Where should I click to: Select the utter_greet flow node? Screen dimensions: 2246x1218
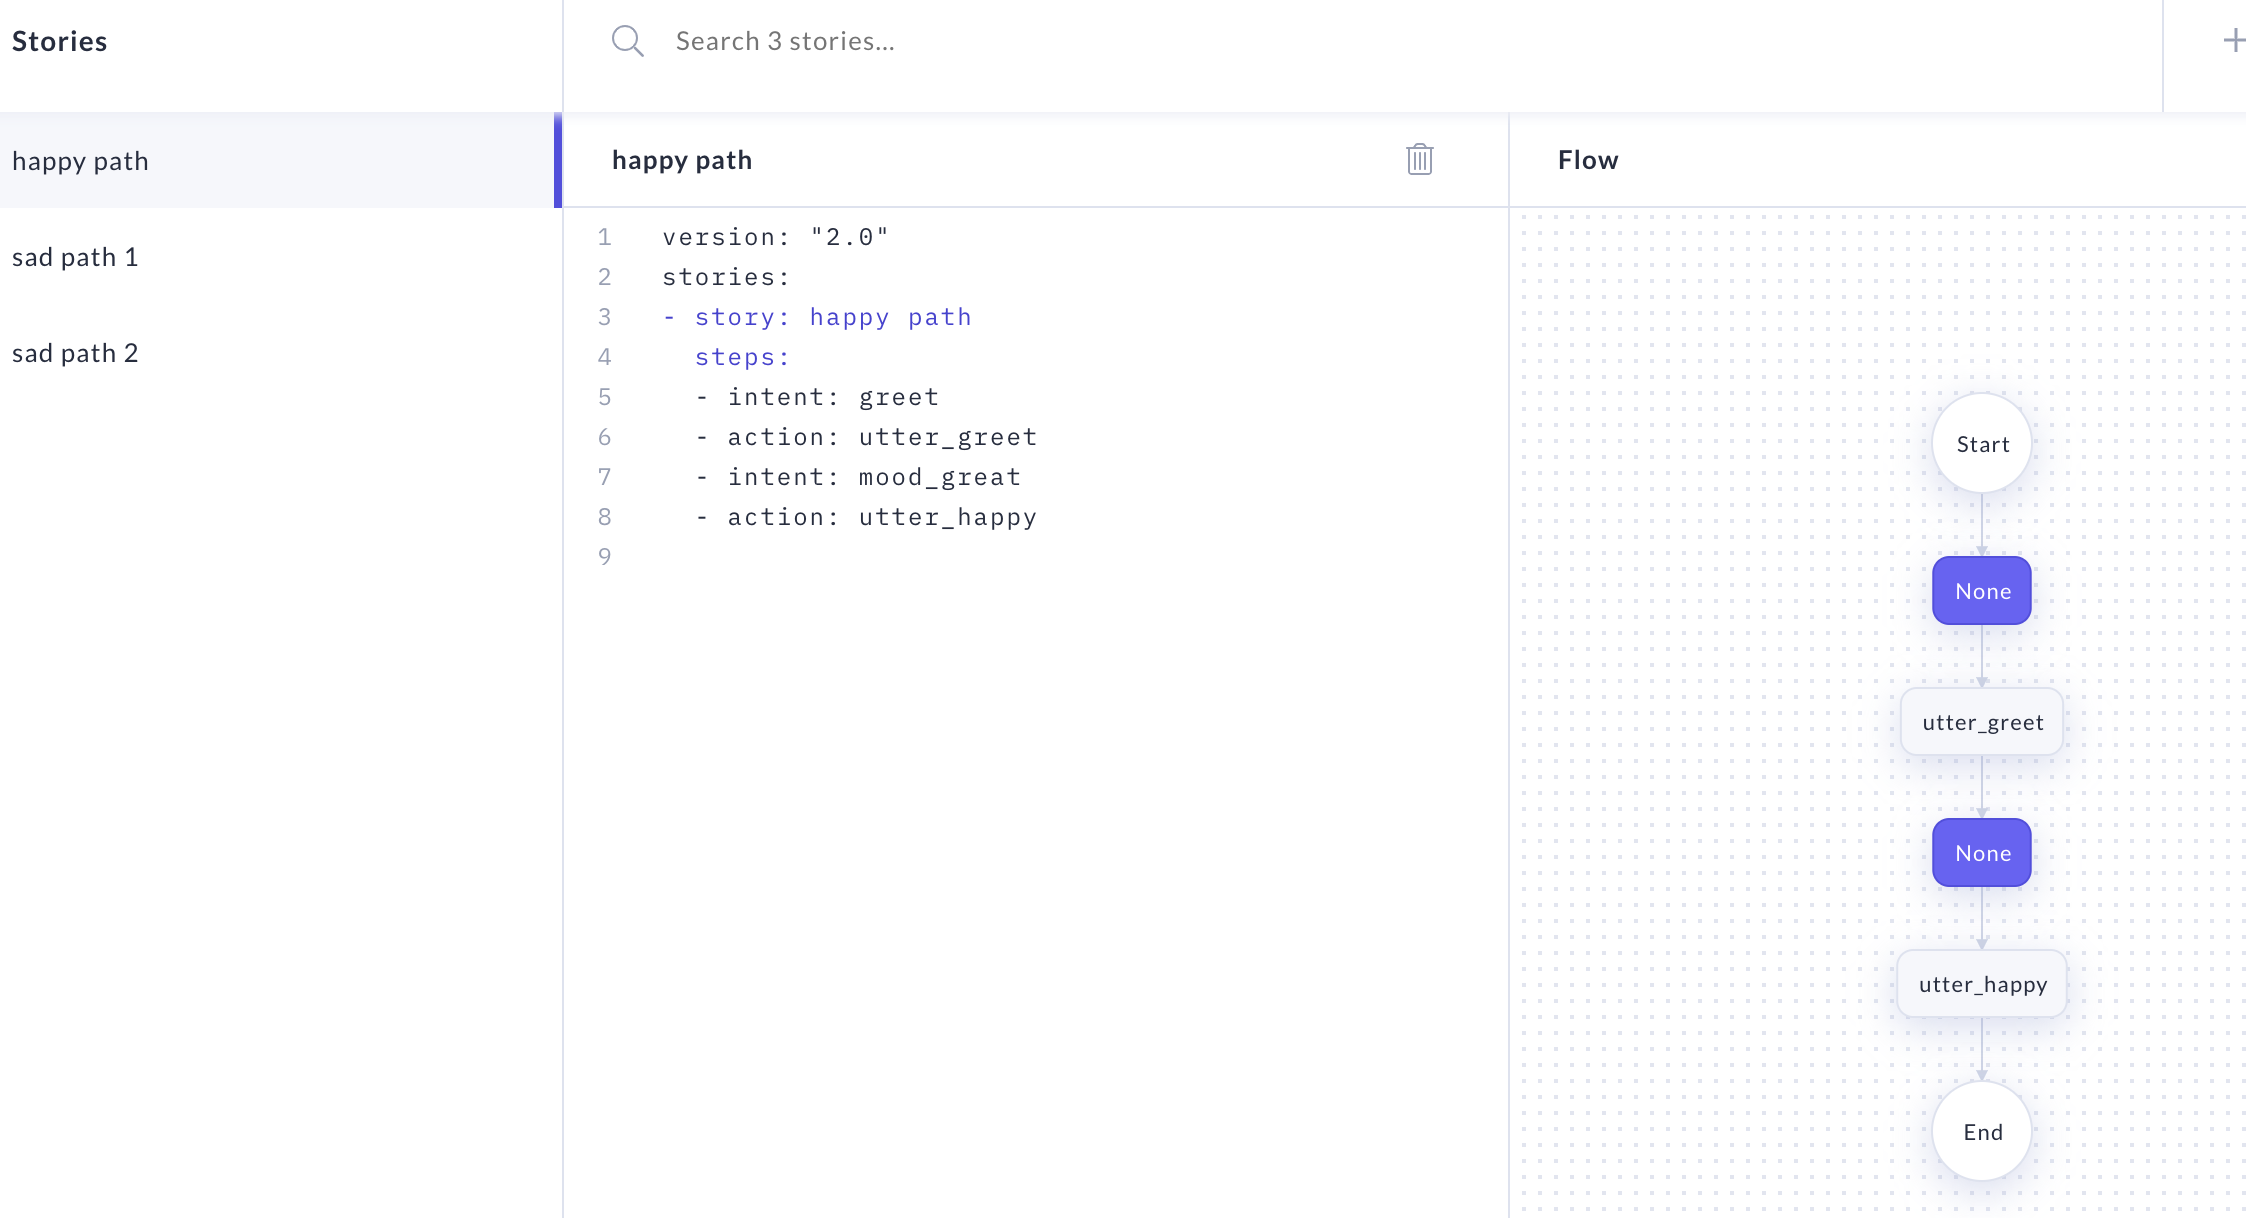(1981, 722)
